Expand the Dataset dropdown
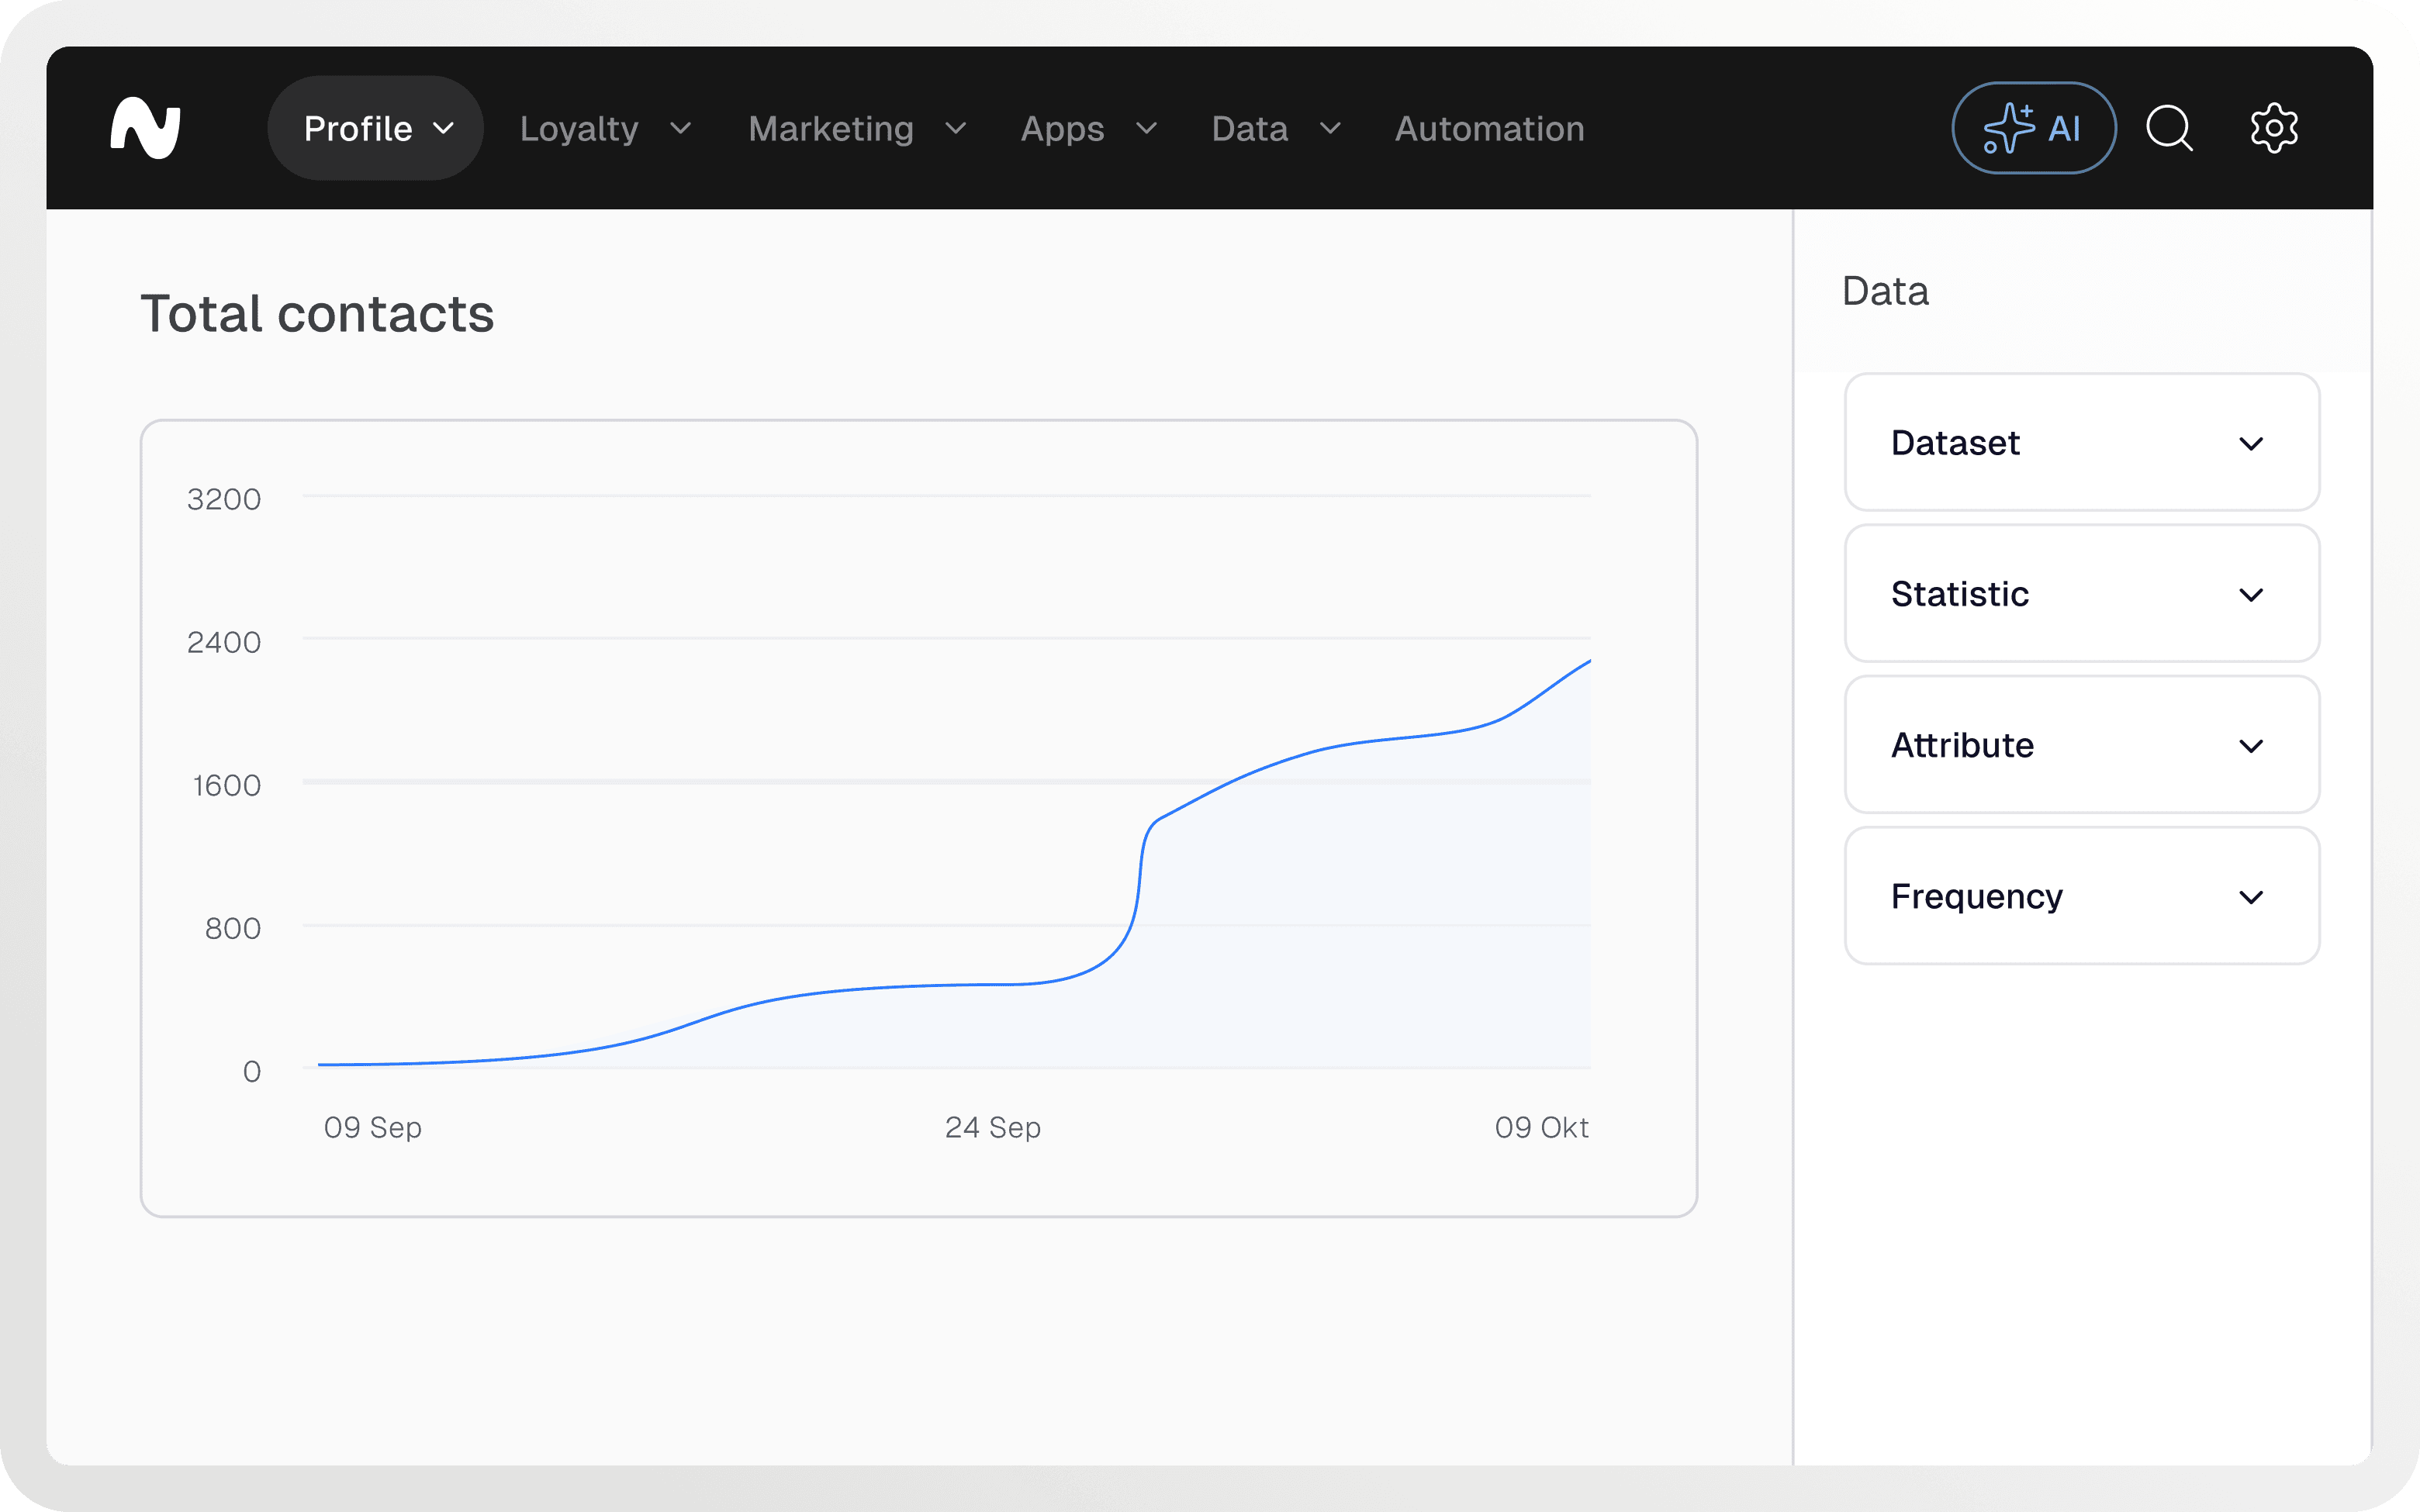Image resolution: width=2420 pixels, height=1512 pixels. tap(2081, 442)
